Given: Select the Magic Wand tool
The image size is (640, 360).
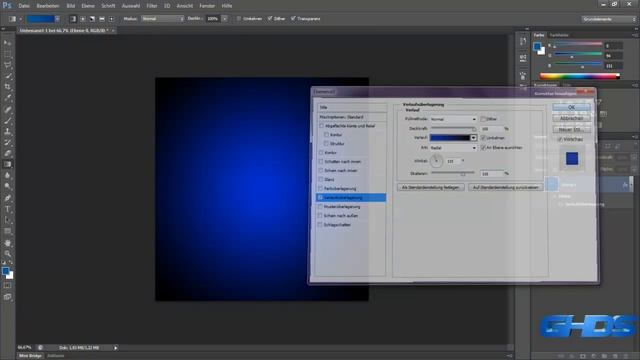Looking at the screenshot, I should coord(7,76).
